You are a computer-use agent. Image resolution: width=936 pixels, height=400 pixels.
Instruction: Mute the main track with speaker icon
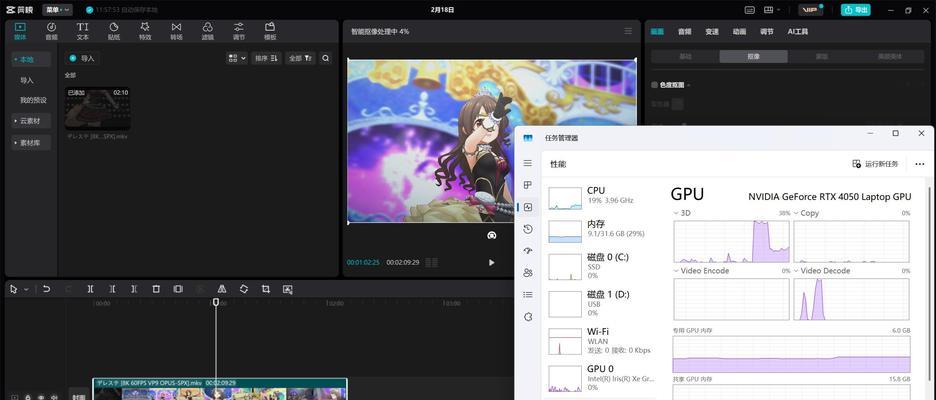coord(54,397)
